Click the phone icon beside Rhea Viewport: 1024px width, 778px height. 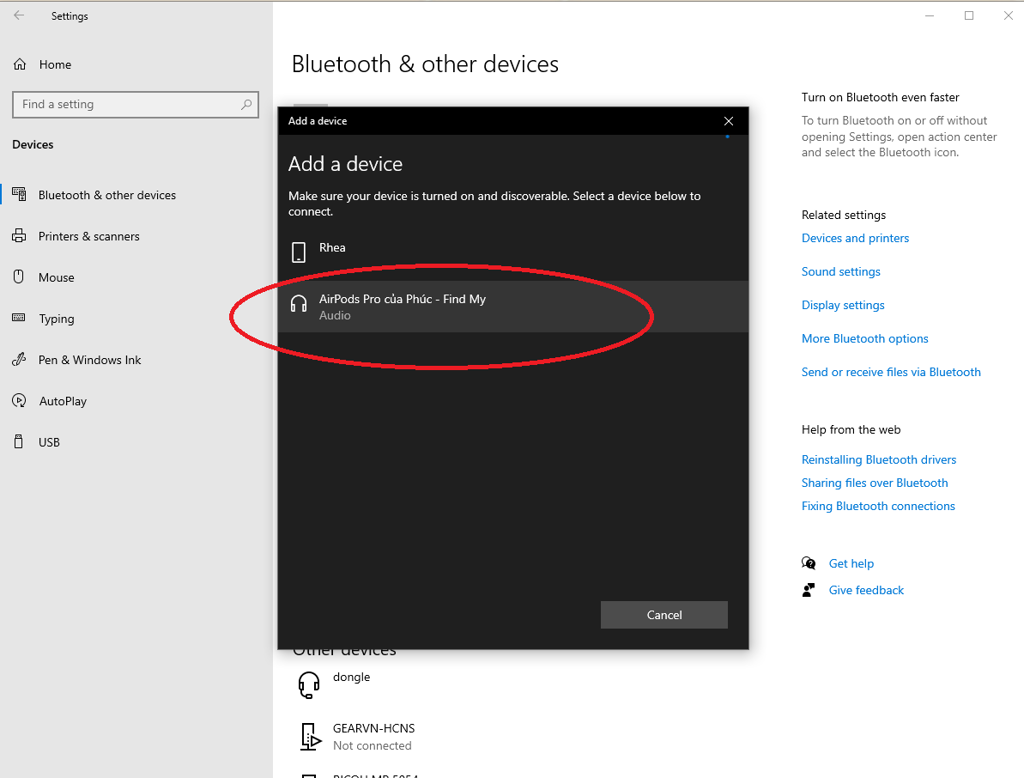coord(298,252)
